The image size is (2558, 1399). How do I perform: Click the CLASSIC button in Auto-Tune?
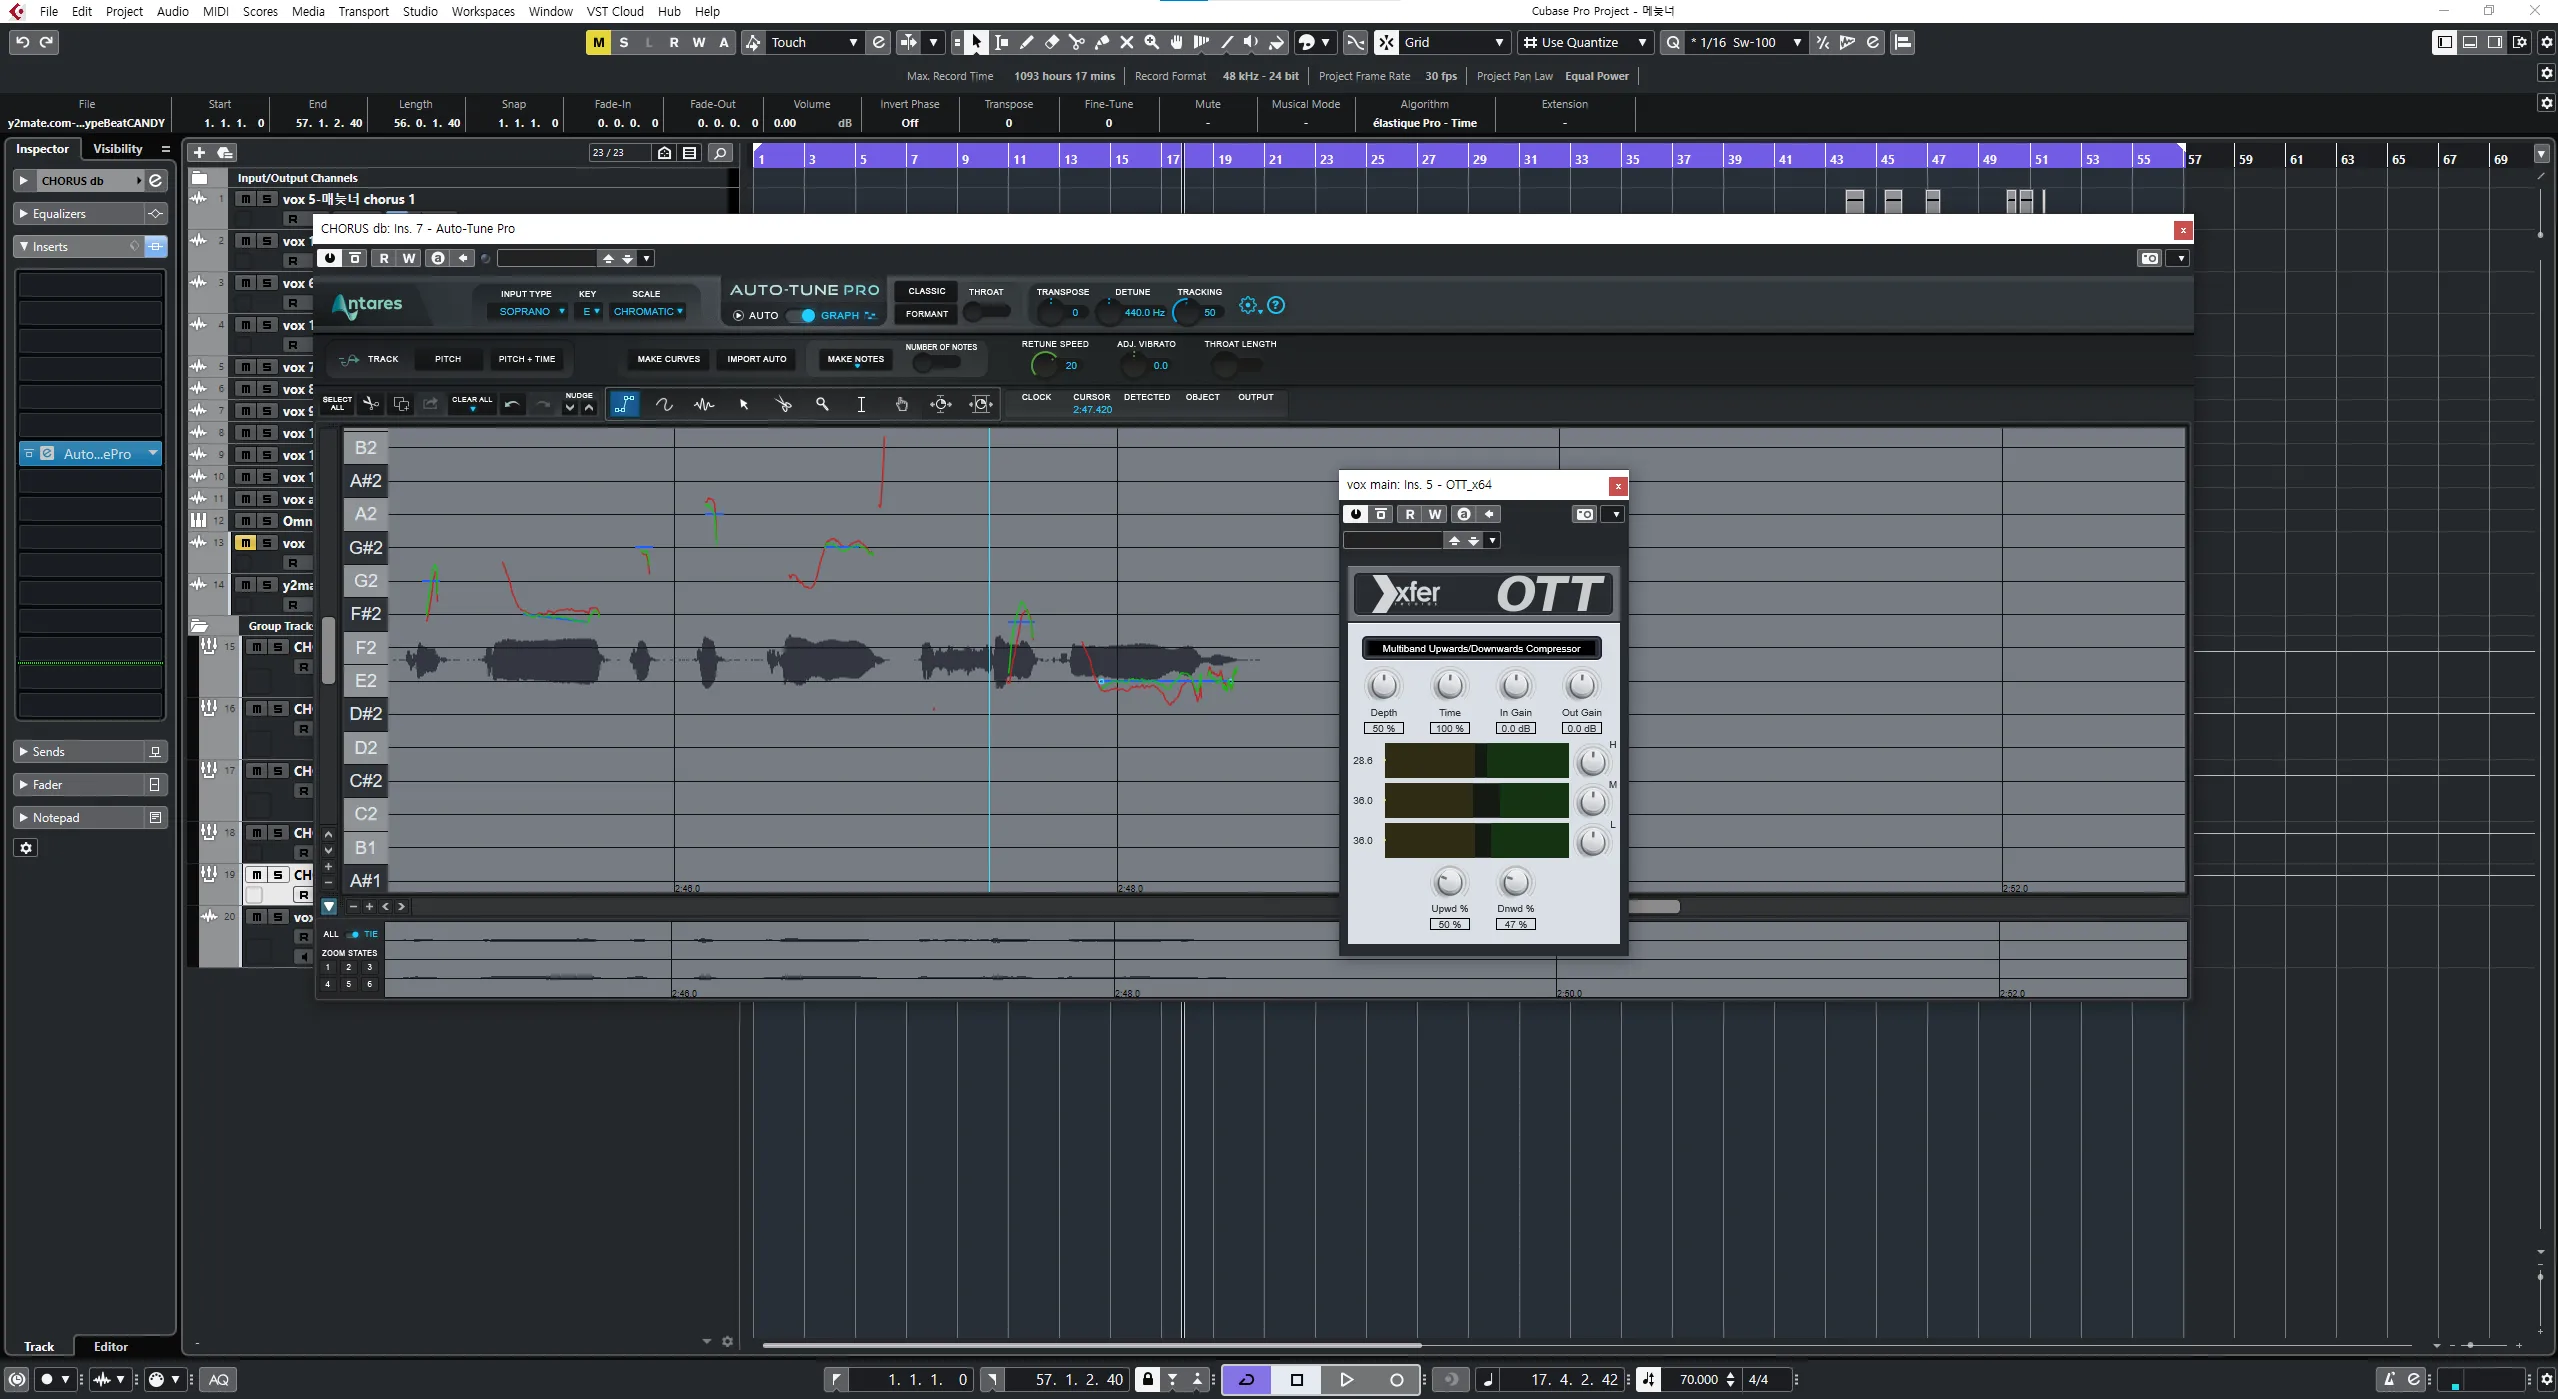click(x=927, y=291)
